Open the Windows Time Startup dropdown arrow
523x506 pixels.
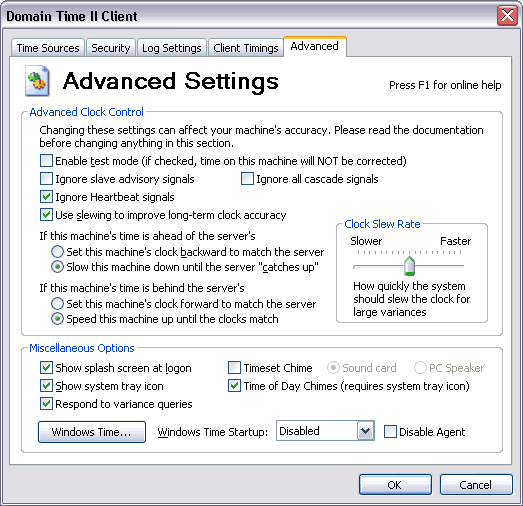[x=366, y=431]
